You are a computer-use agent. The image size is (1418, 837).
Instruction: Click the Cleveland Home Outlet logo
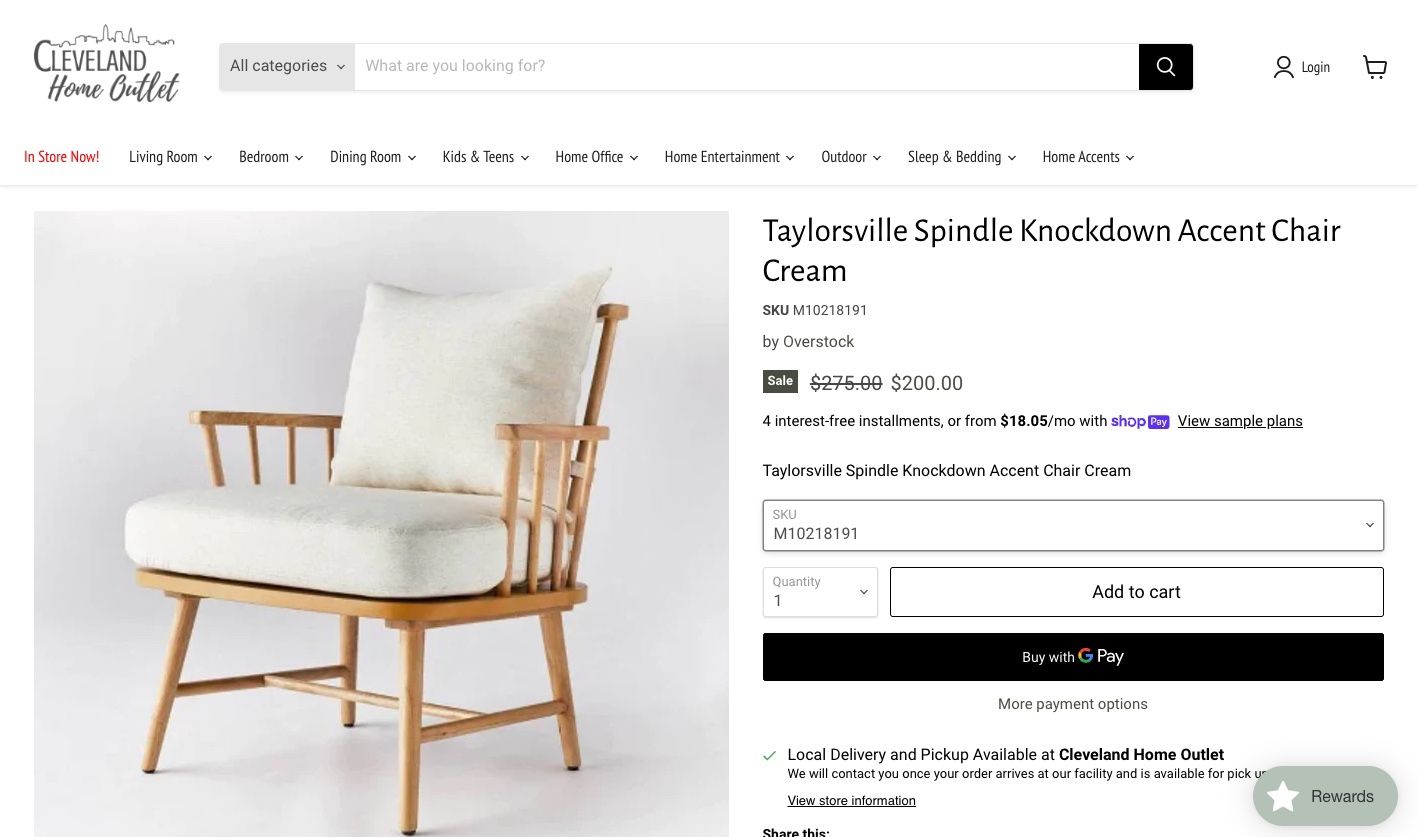click(107, 64)
